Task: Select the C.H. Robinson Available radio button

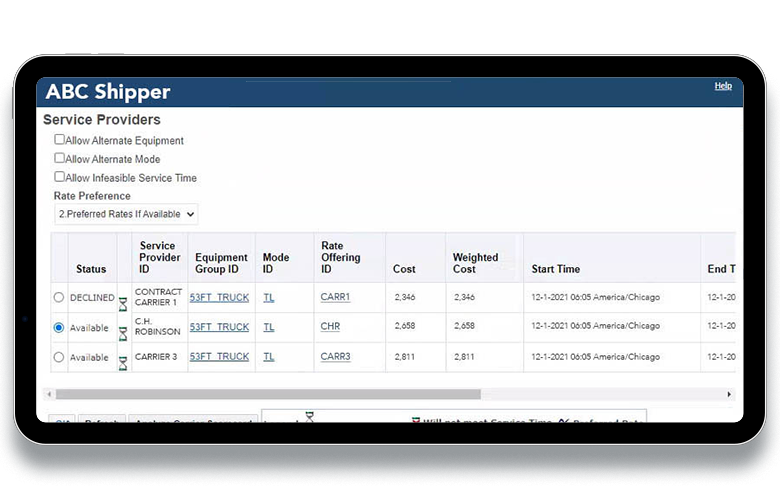Action: pos(59,327)
